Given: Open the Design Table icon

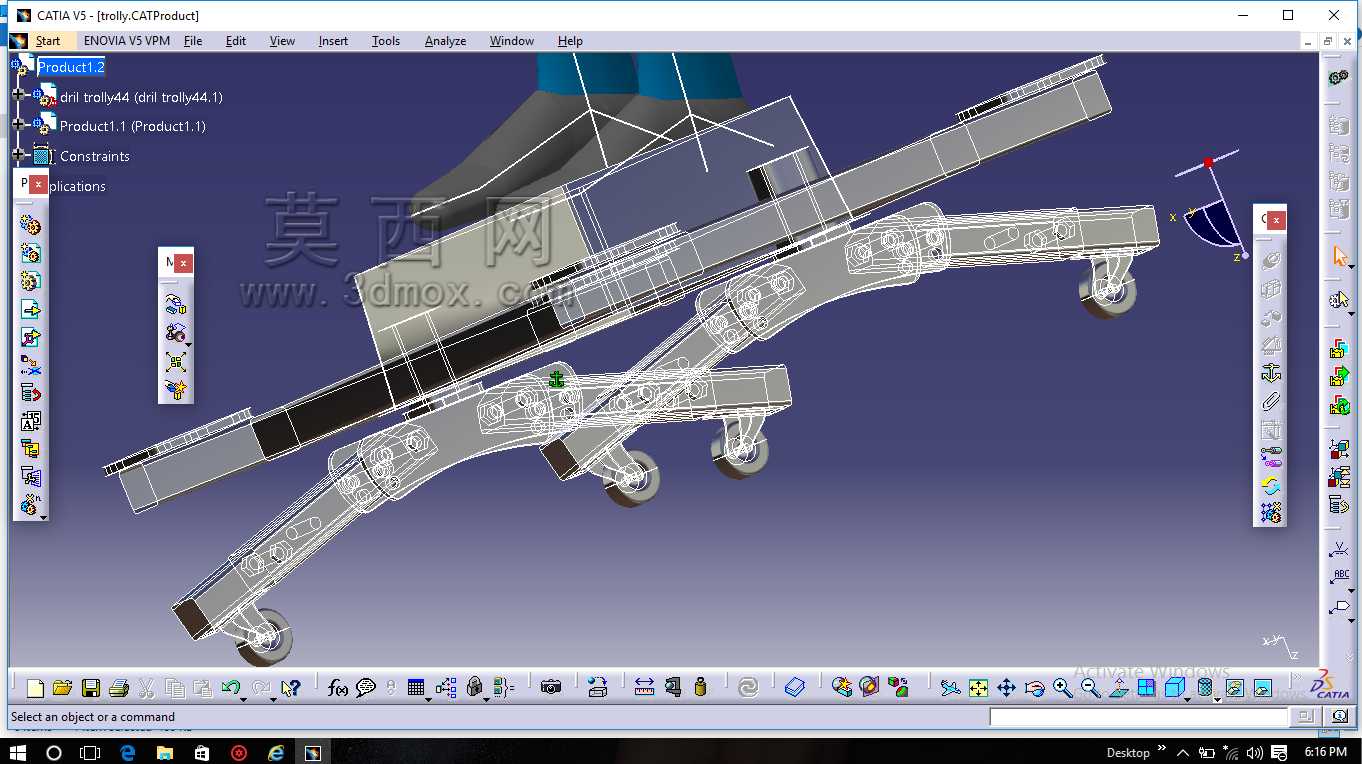Looking at the screenshot, I should point(416,688).
